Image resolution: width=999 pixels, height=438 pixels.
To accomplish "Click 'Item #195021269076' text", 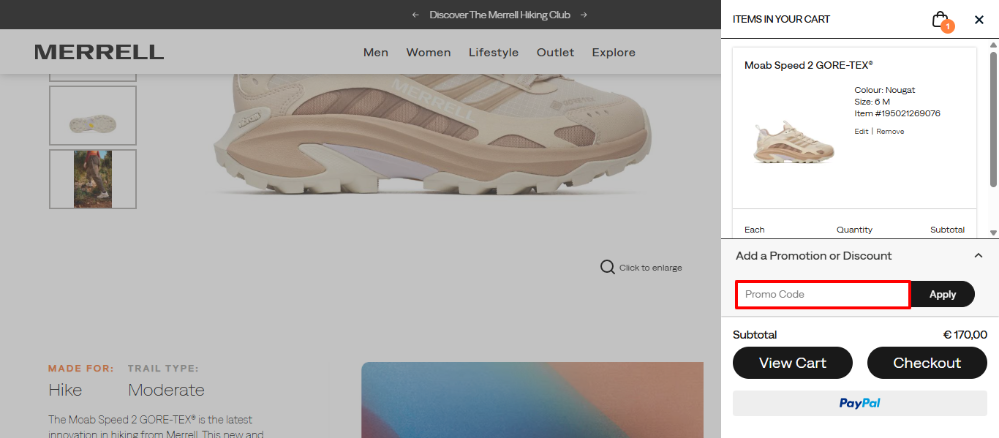I will 897,113.
